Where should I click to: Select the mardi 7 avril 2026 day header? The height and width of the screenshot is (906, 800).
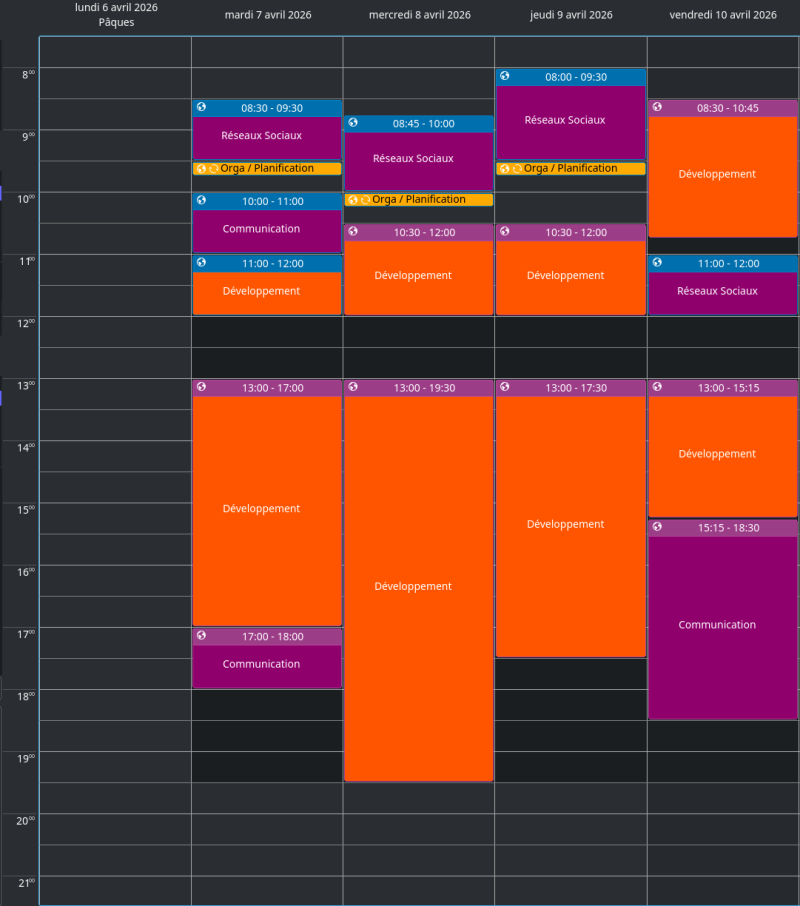[268, 15]
